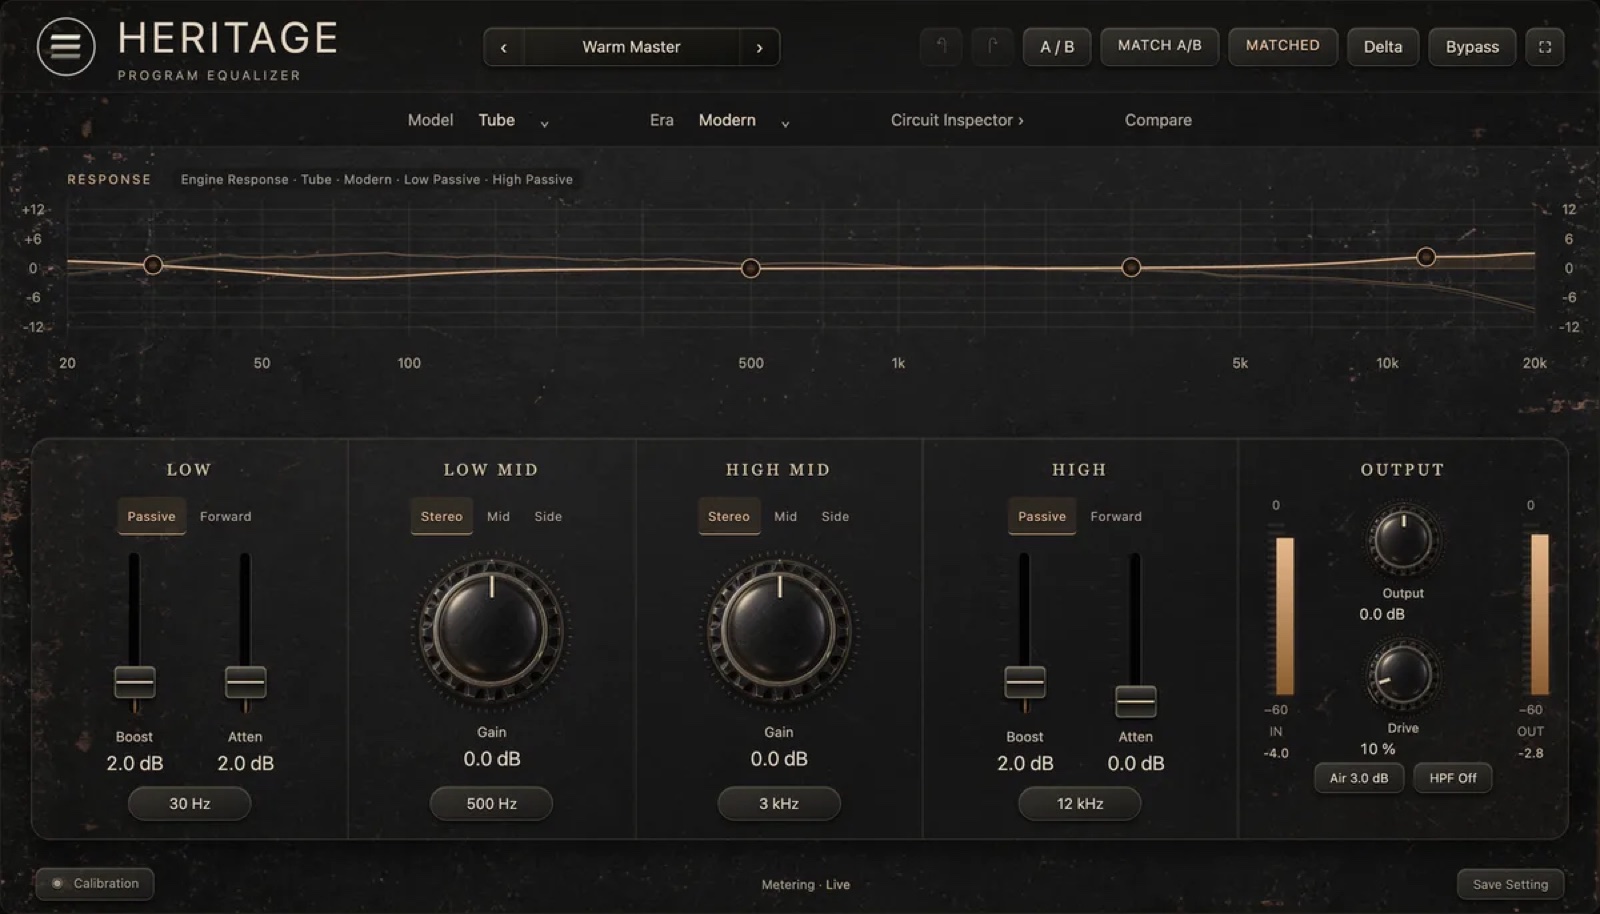The height and width of the screenshot is (914, 1600).
Task: Open the Era Modern dropdown
Action: 744,120
